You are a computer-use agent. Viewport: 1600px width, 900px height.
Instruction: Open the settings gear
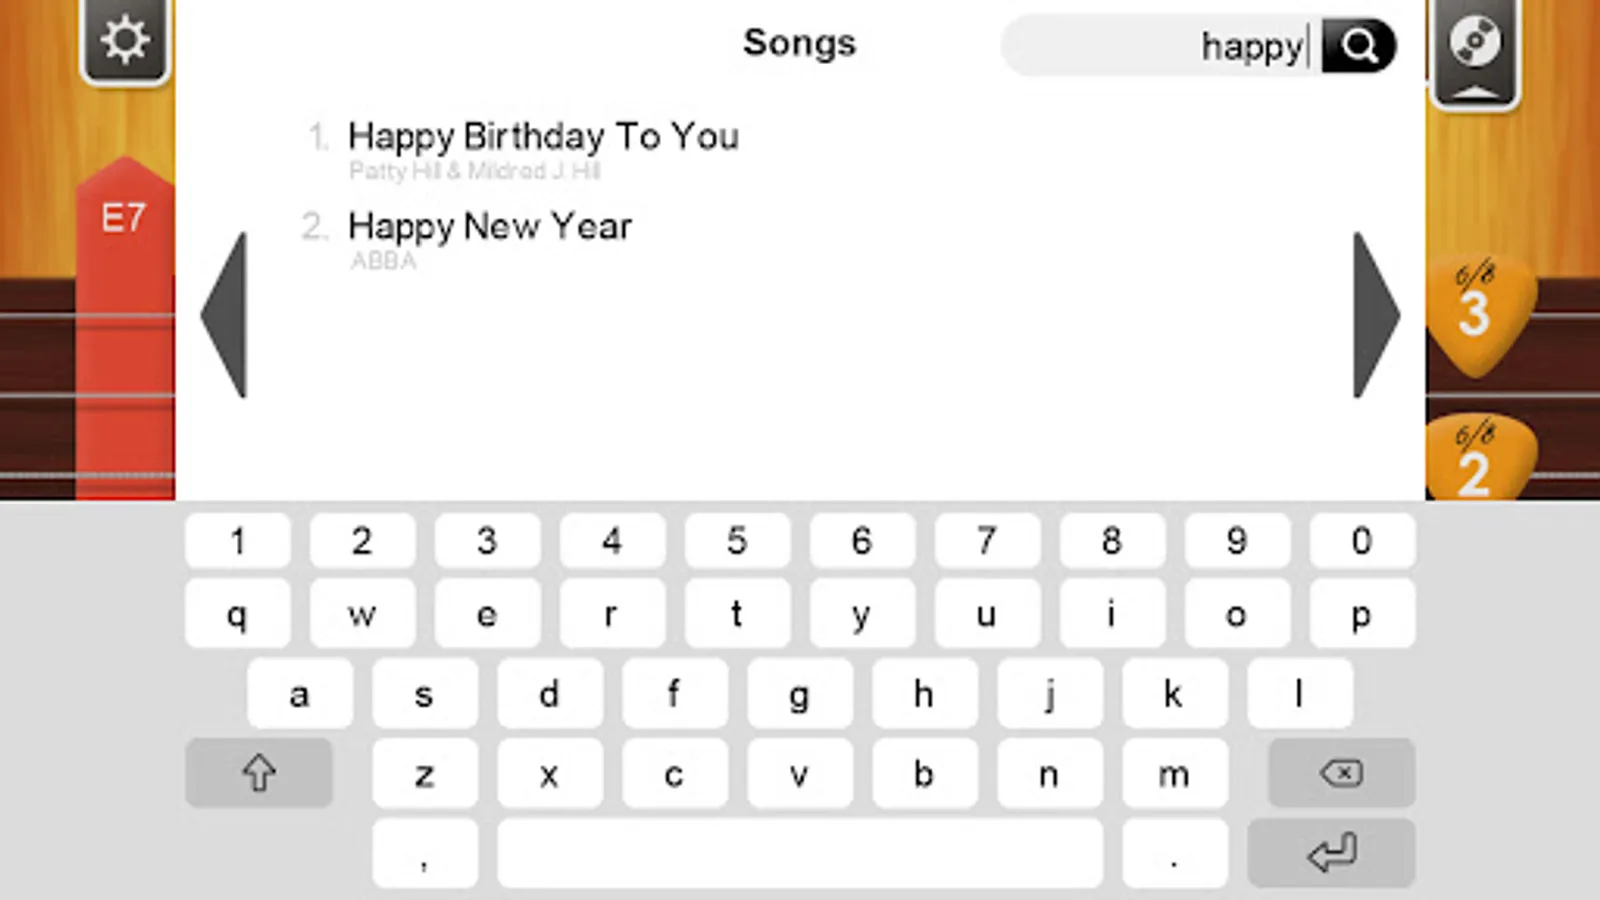click(x=124, y=40)
